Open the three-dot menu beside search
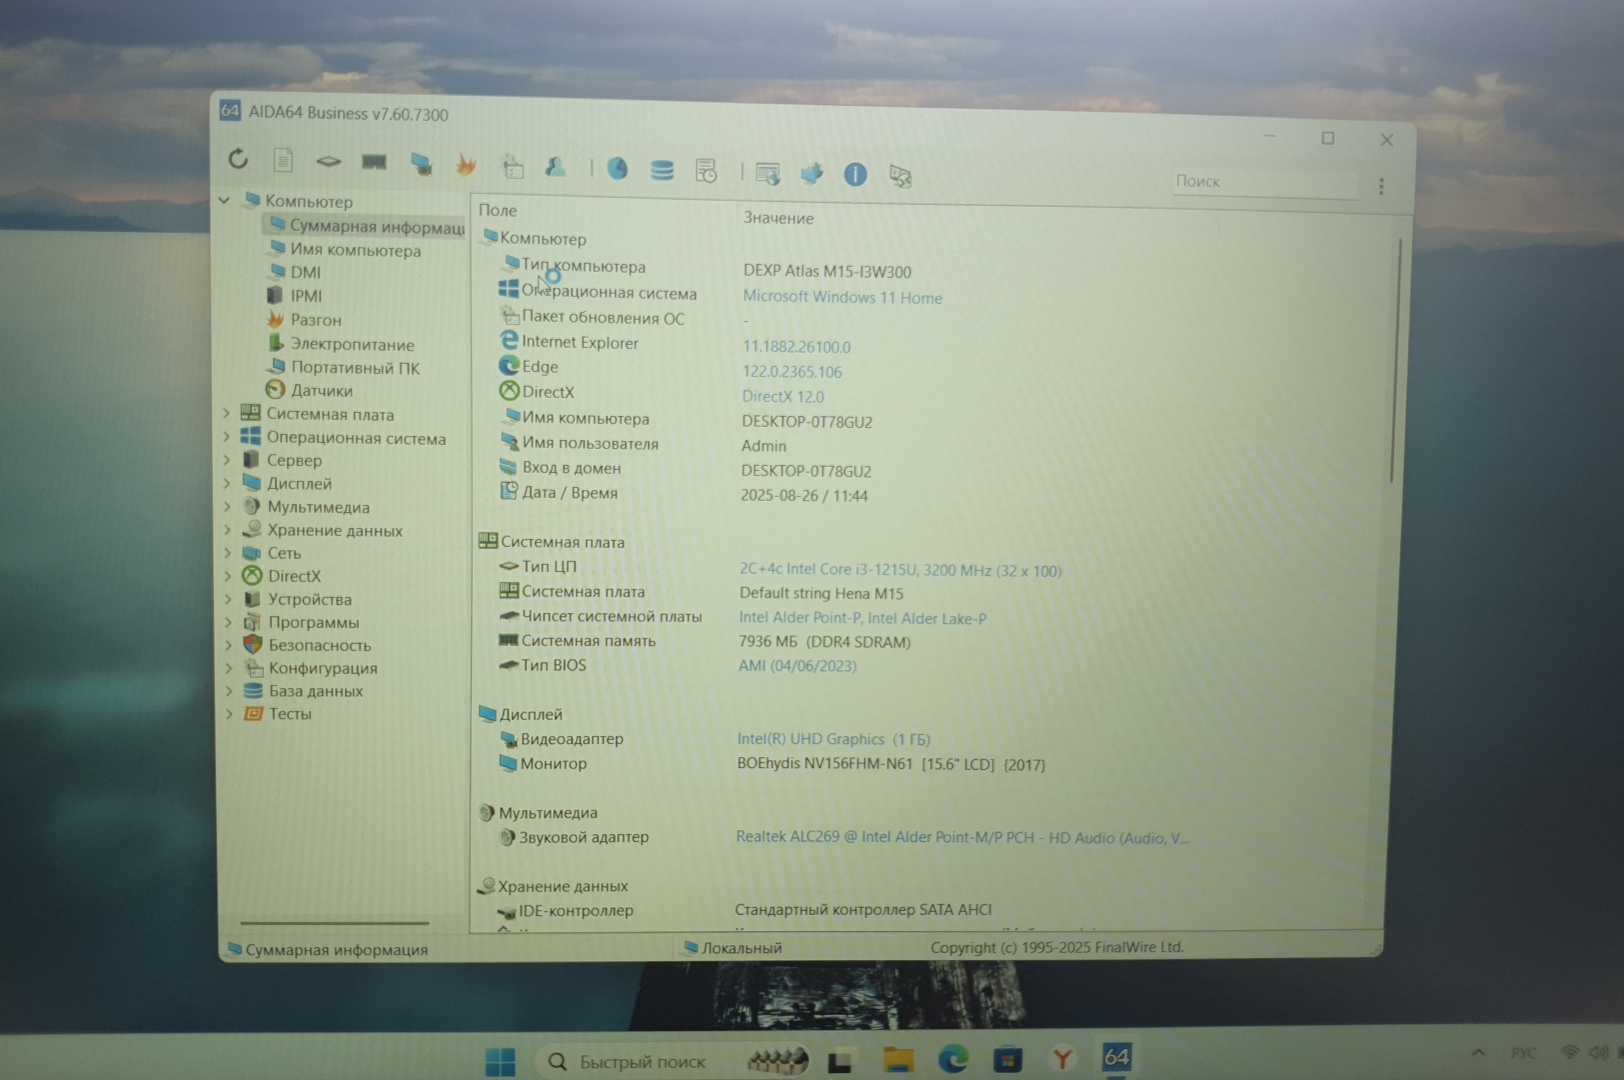1624x1080 pixels. 1381,187
